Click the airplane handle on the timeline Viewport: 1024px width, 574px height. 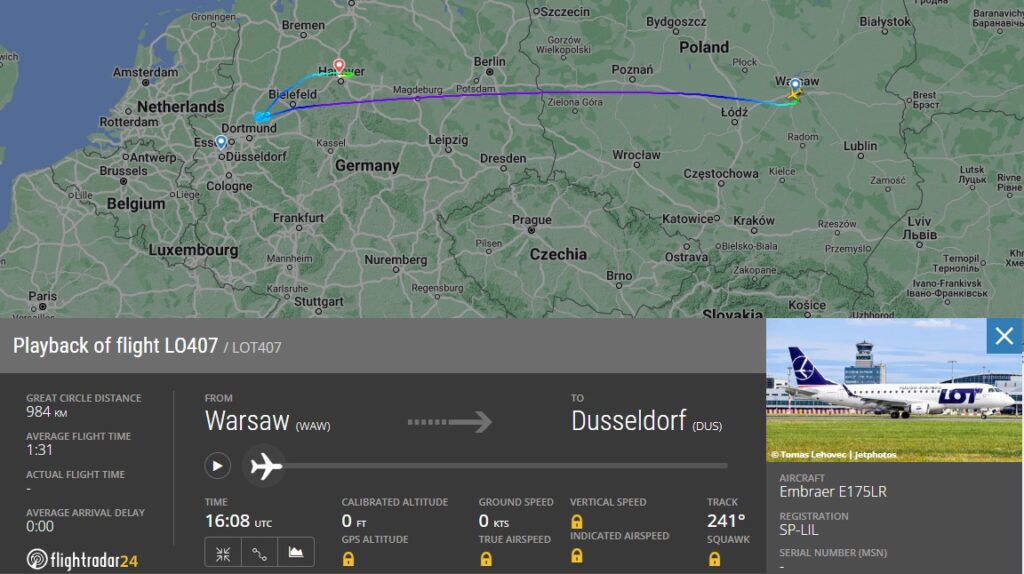pos(265,466)
